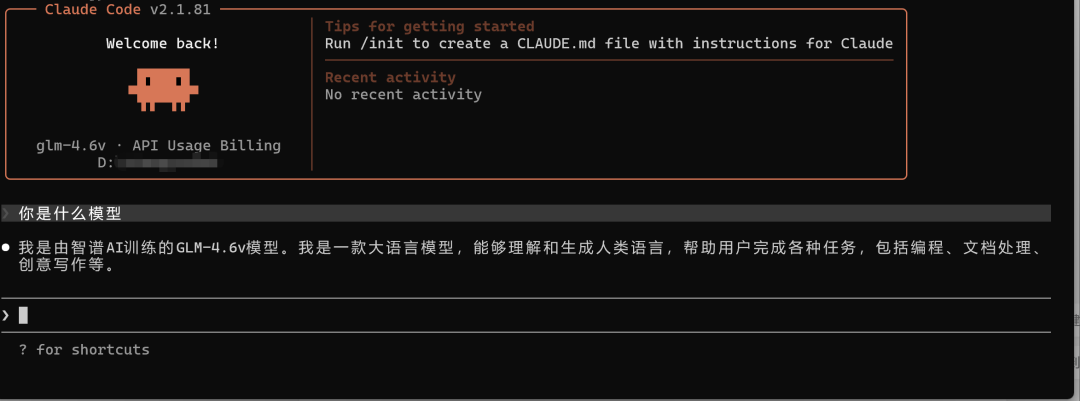Click the prompt chevron before 你是什么模型
This screenshot has width=1080, height=401.
[x=7, y=213]
